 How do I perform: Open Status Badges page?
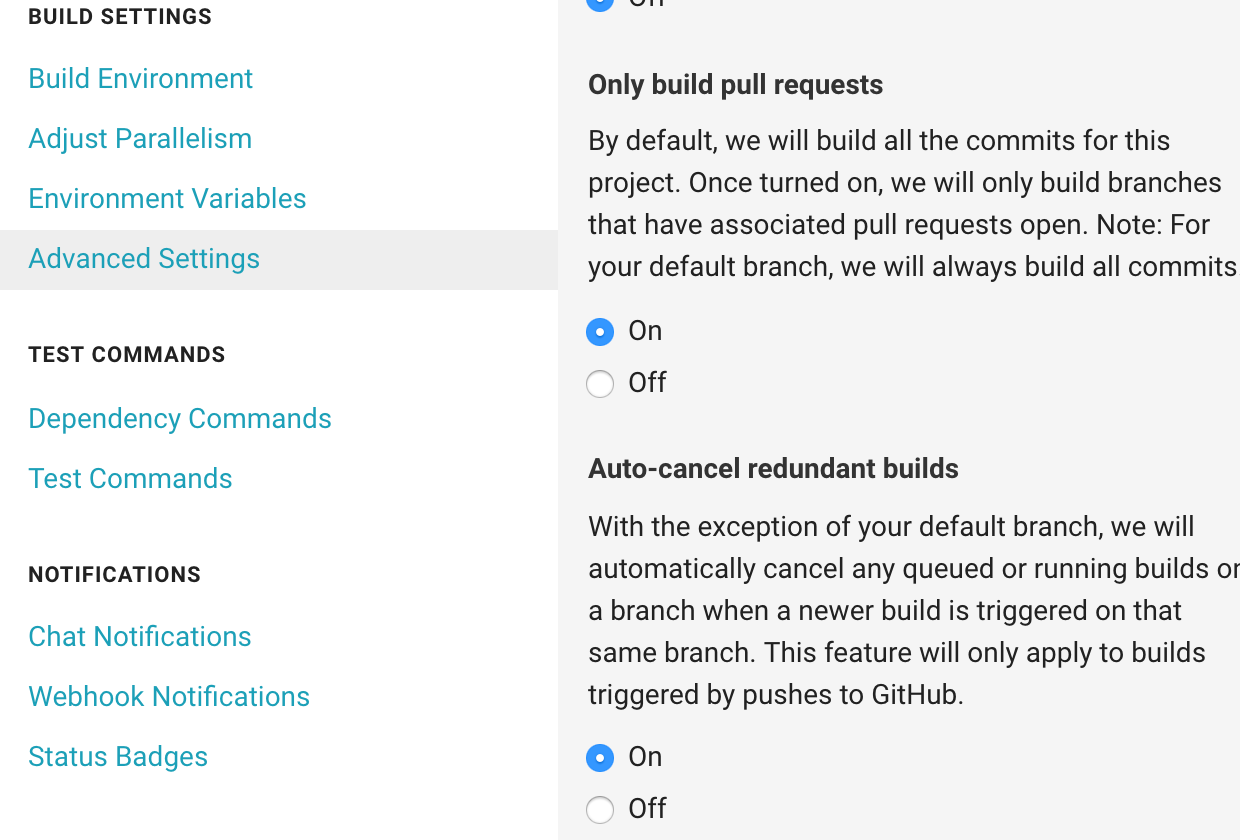(118, 756)
